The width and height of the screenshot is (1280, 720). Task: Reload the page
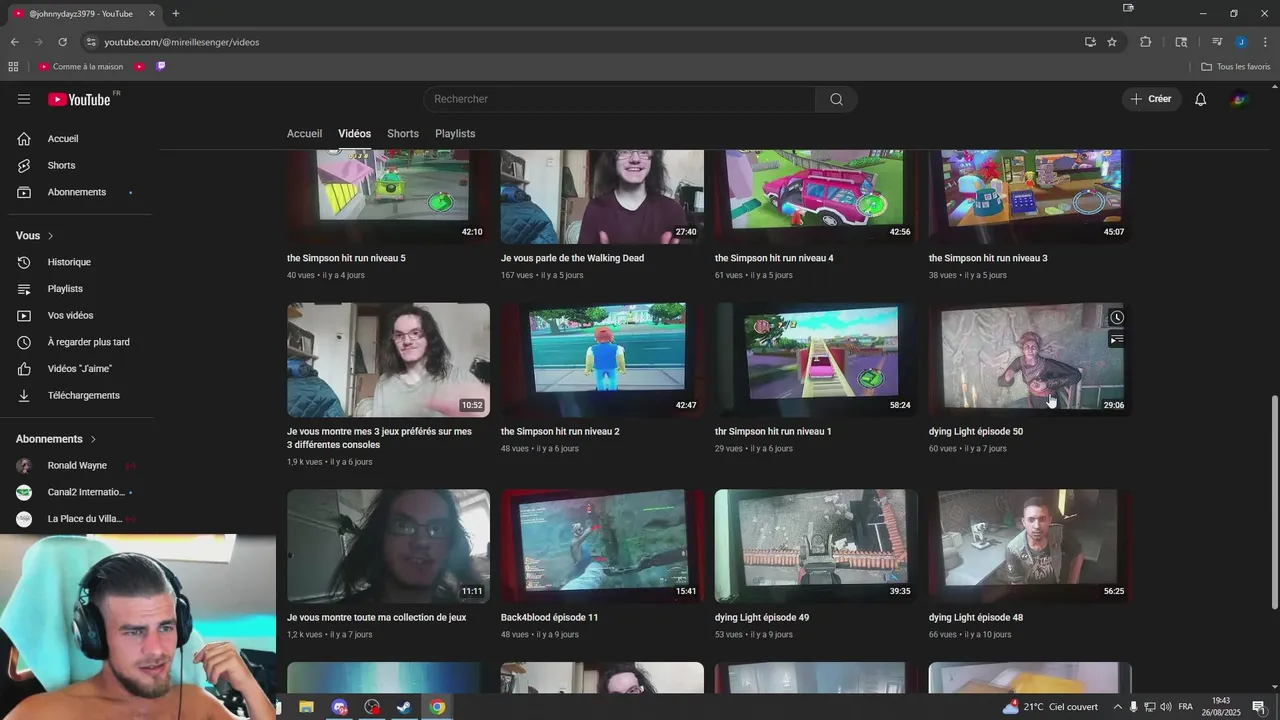tap(62, 42)
